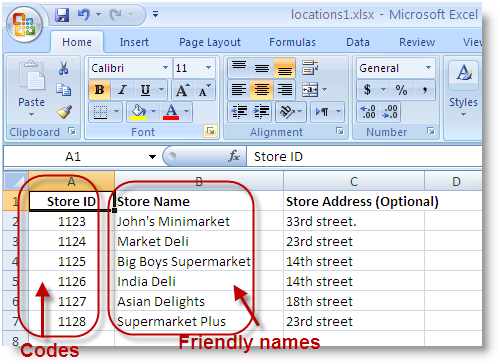This screenshot has width=500, height=364.
Task: Click Increase Decimal
Action: pyautogui.click(x=368, y=112)
